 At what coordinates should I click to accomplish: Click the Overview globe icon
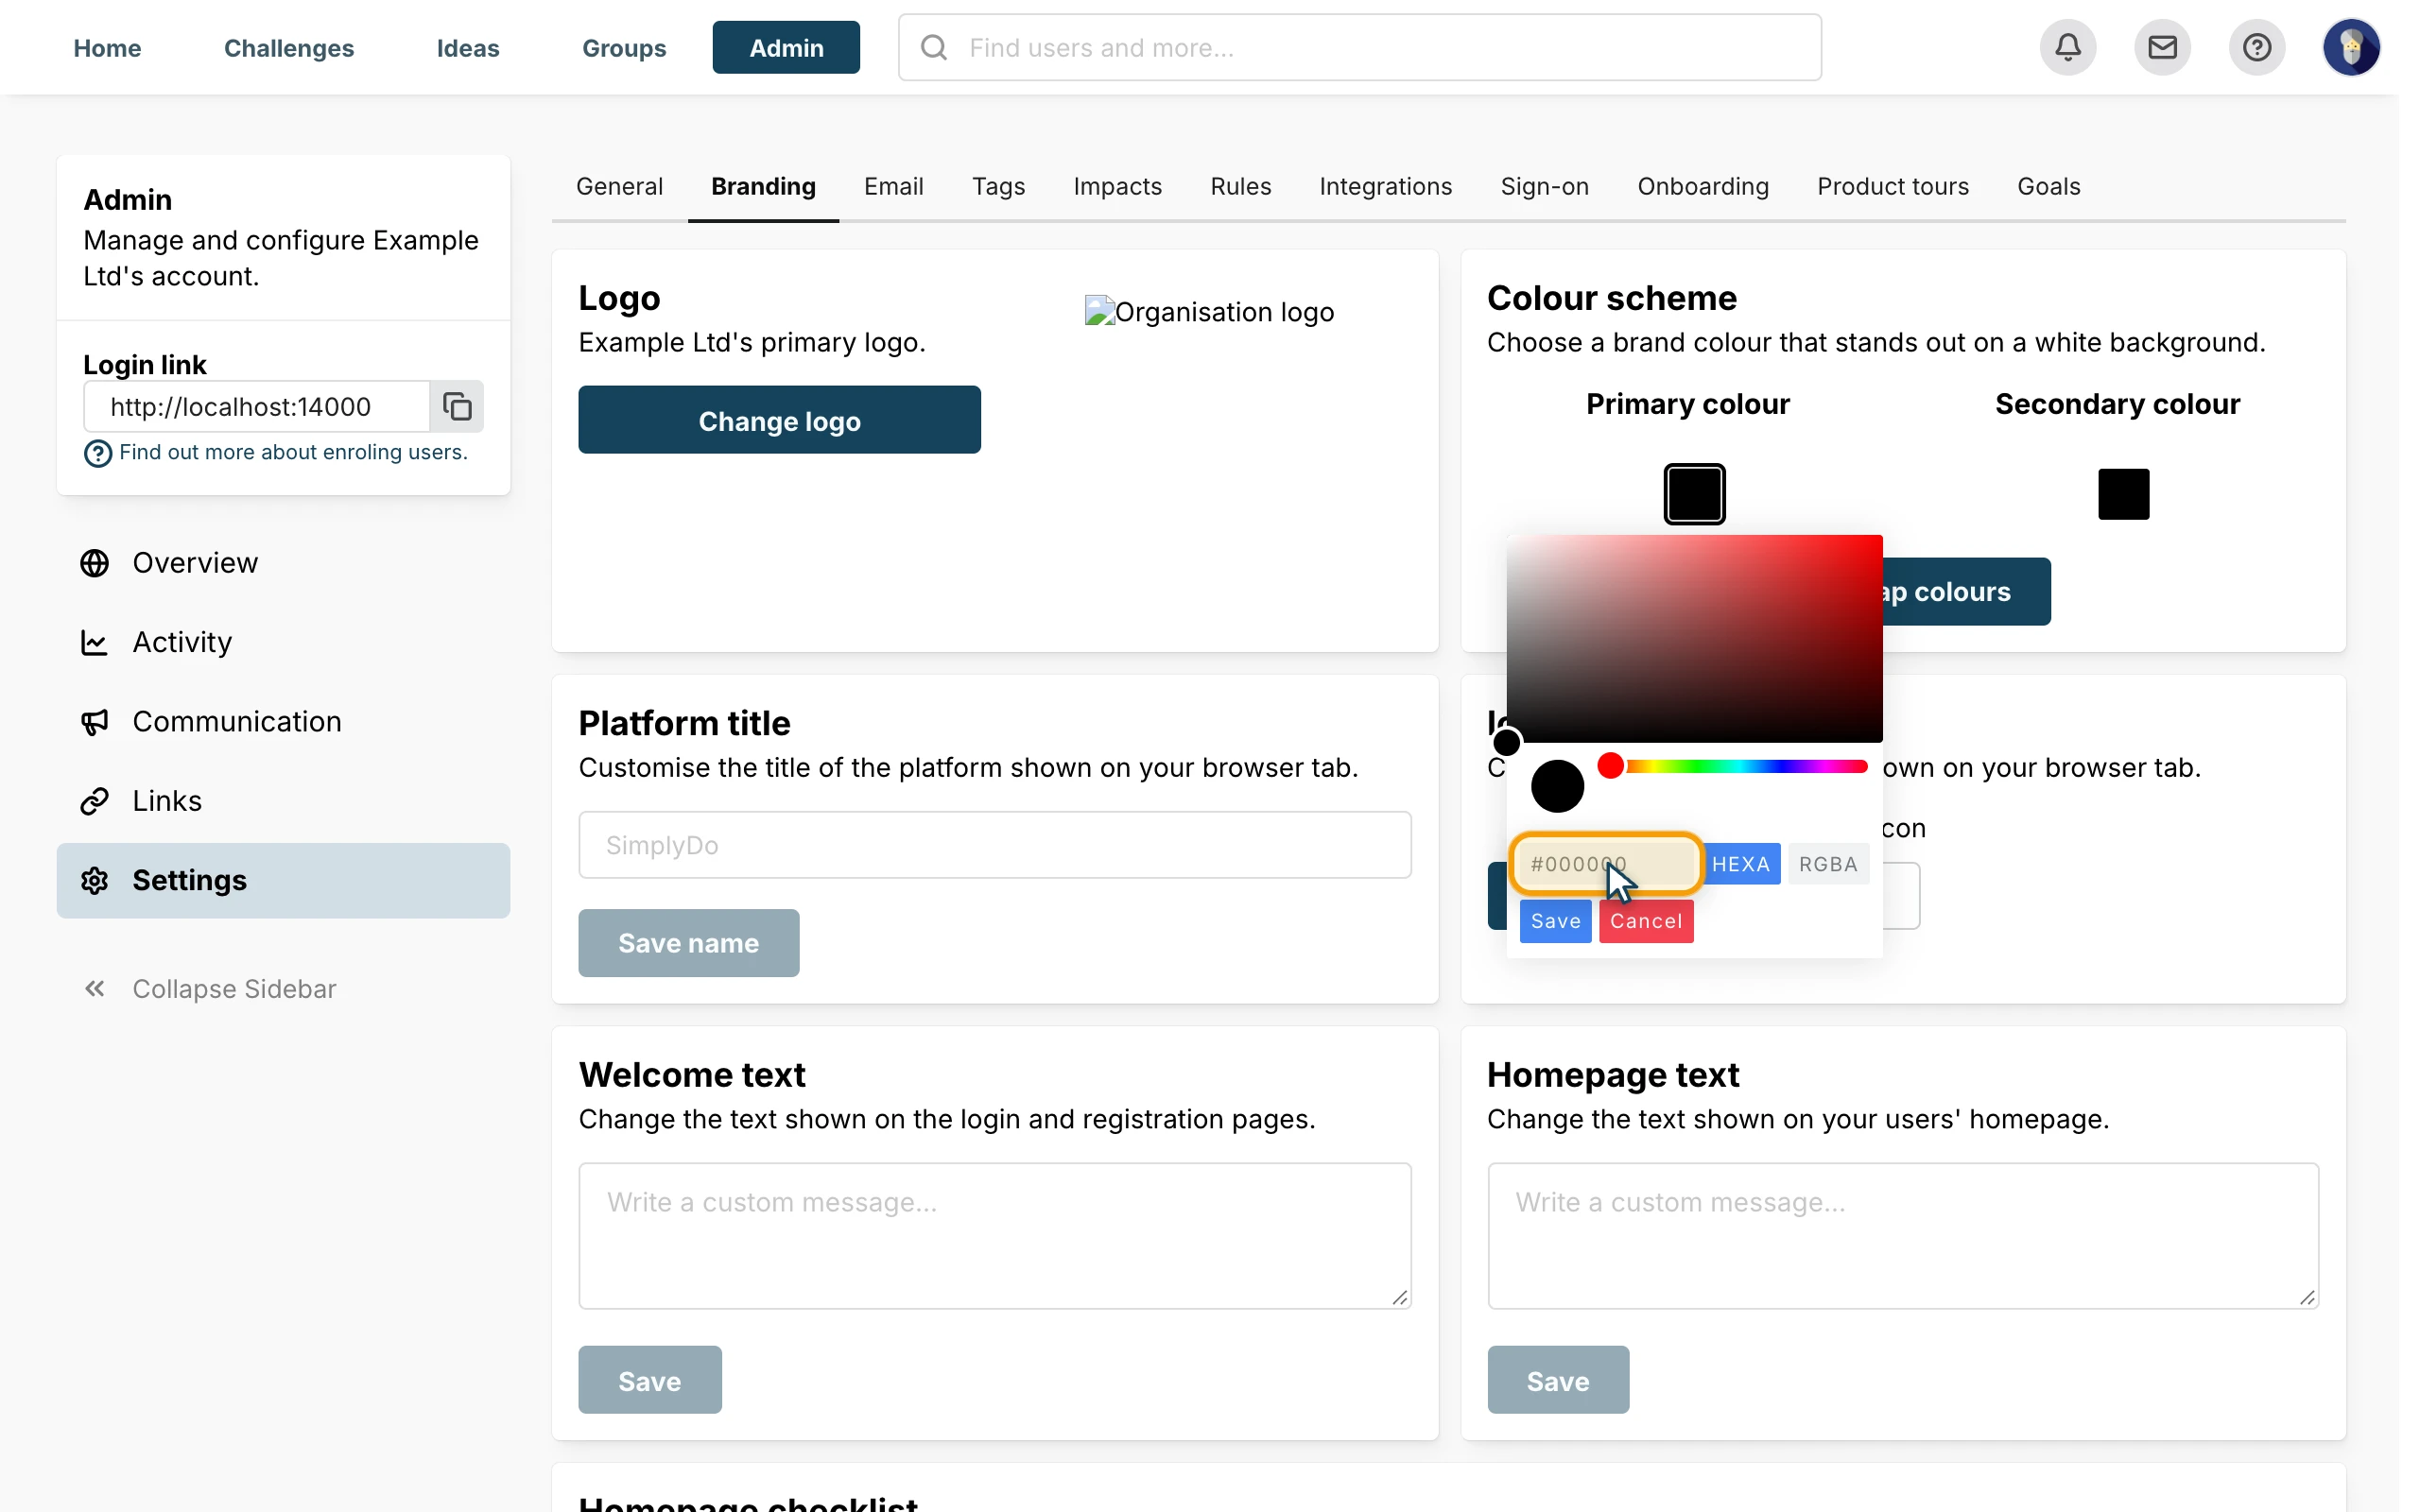coord(95,563)
